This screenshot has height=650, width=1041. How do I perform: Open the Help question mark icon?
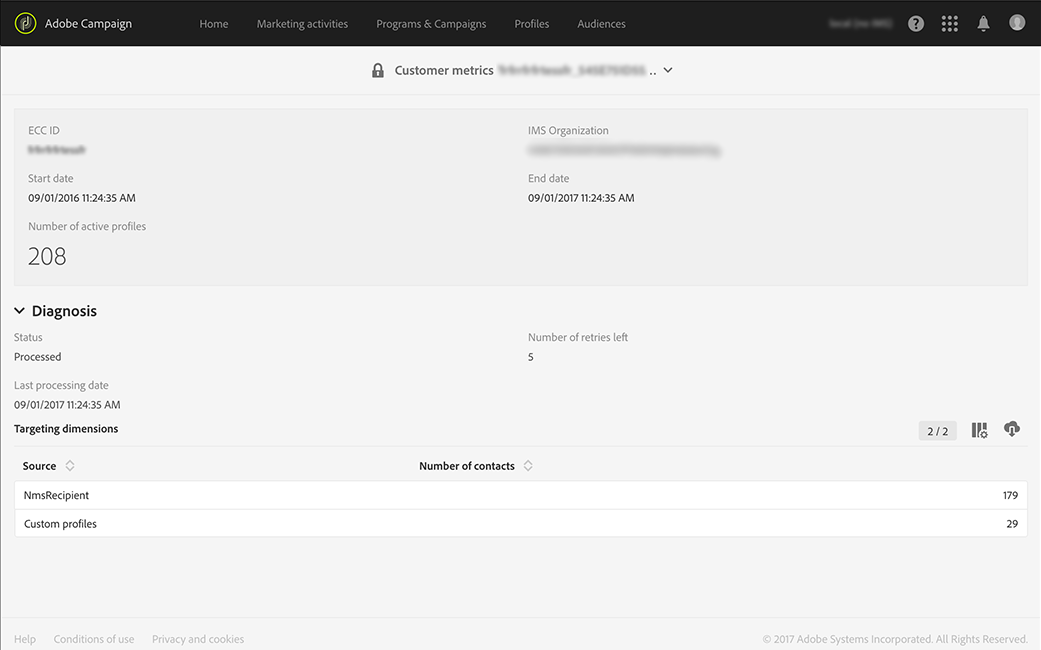[x=916, y=24]
